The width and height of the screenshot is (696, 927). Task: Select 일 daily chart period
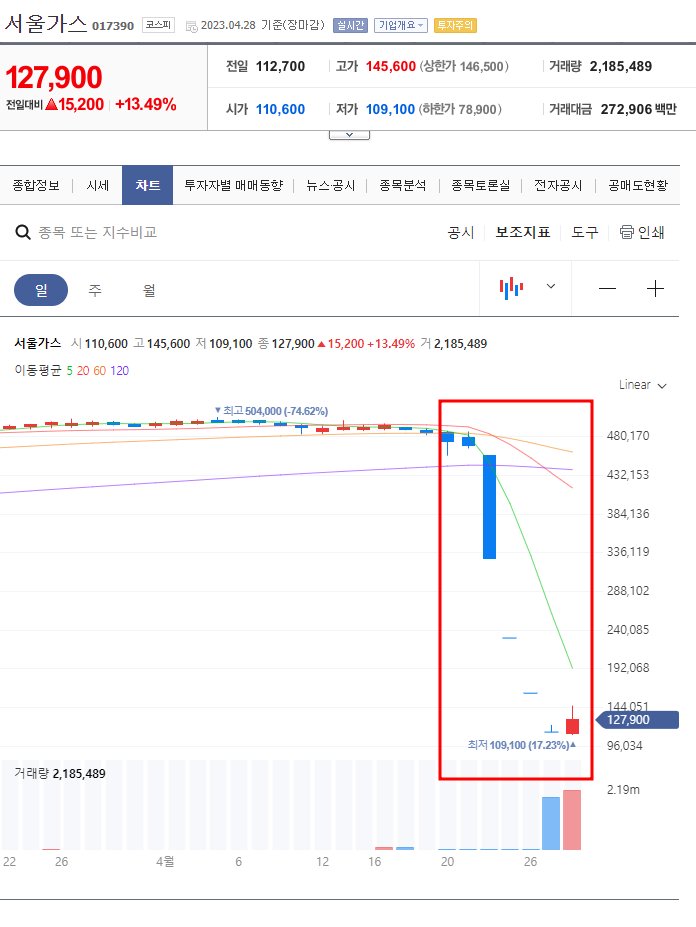point(41,290)
